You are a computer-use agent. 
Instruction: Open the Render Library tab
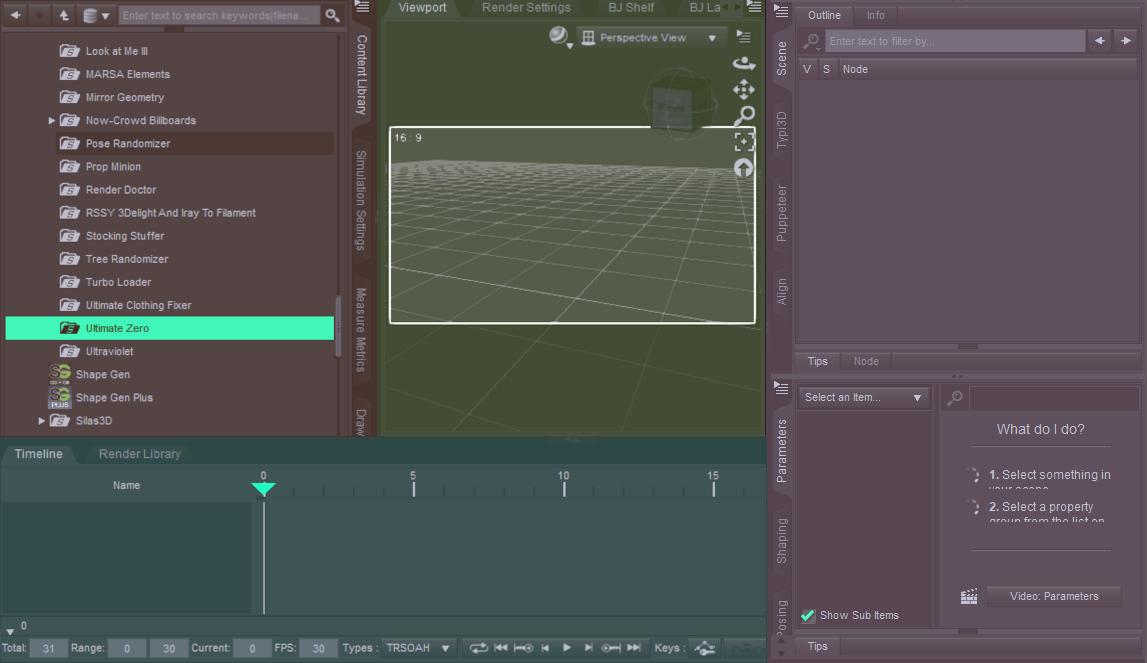coord(140,454)
